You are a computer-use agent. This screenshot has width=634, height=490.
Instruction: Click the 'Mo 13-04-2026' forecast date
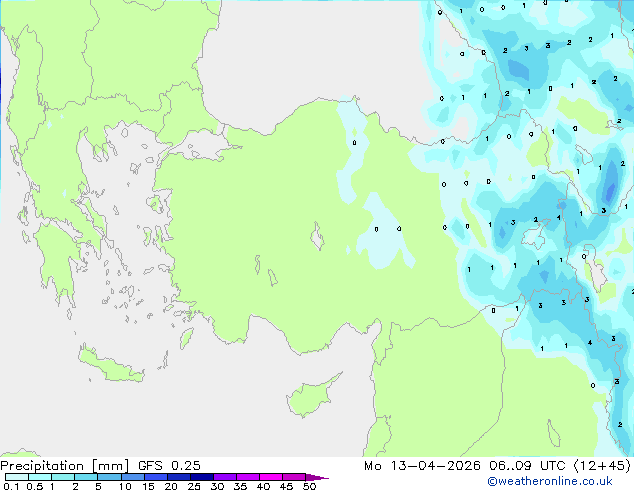422,466
